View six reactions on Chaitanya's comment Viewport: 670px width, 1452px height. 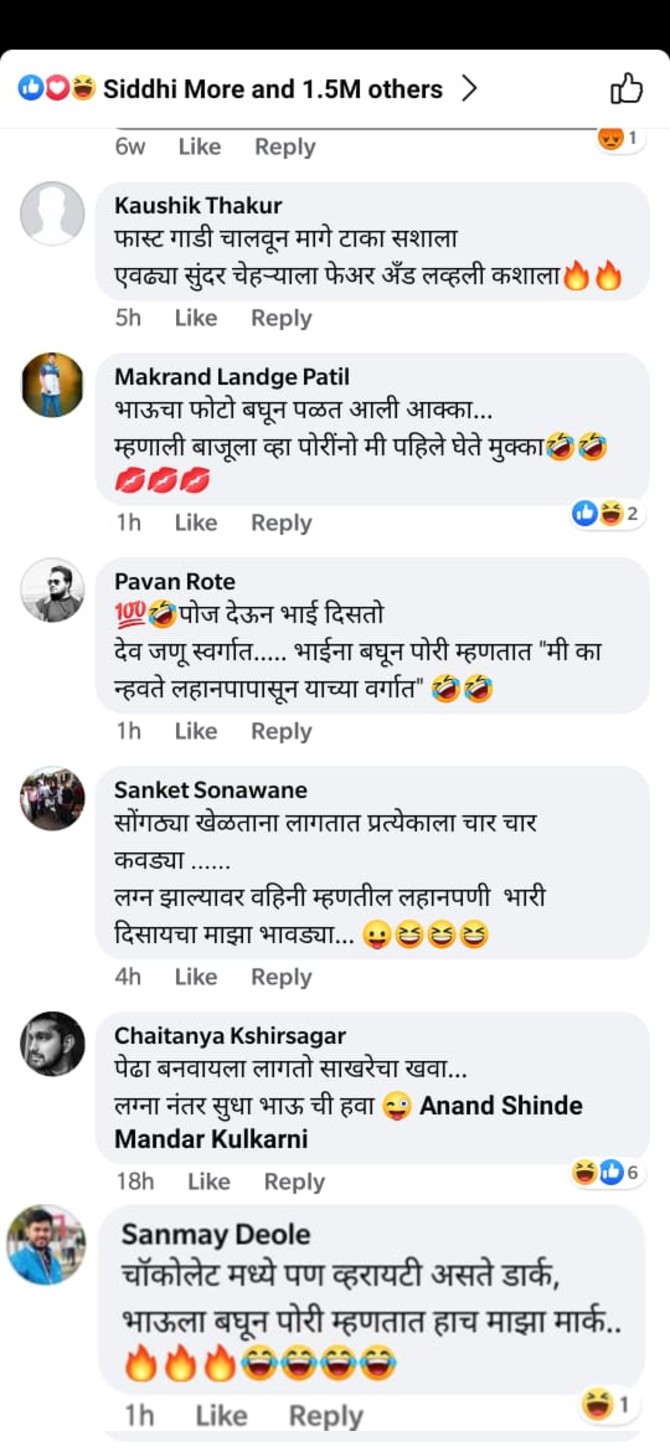coord(605,1172)
